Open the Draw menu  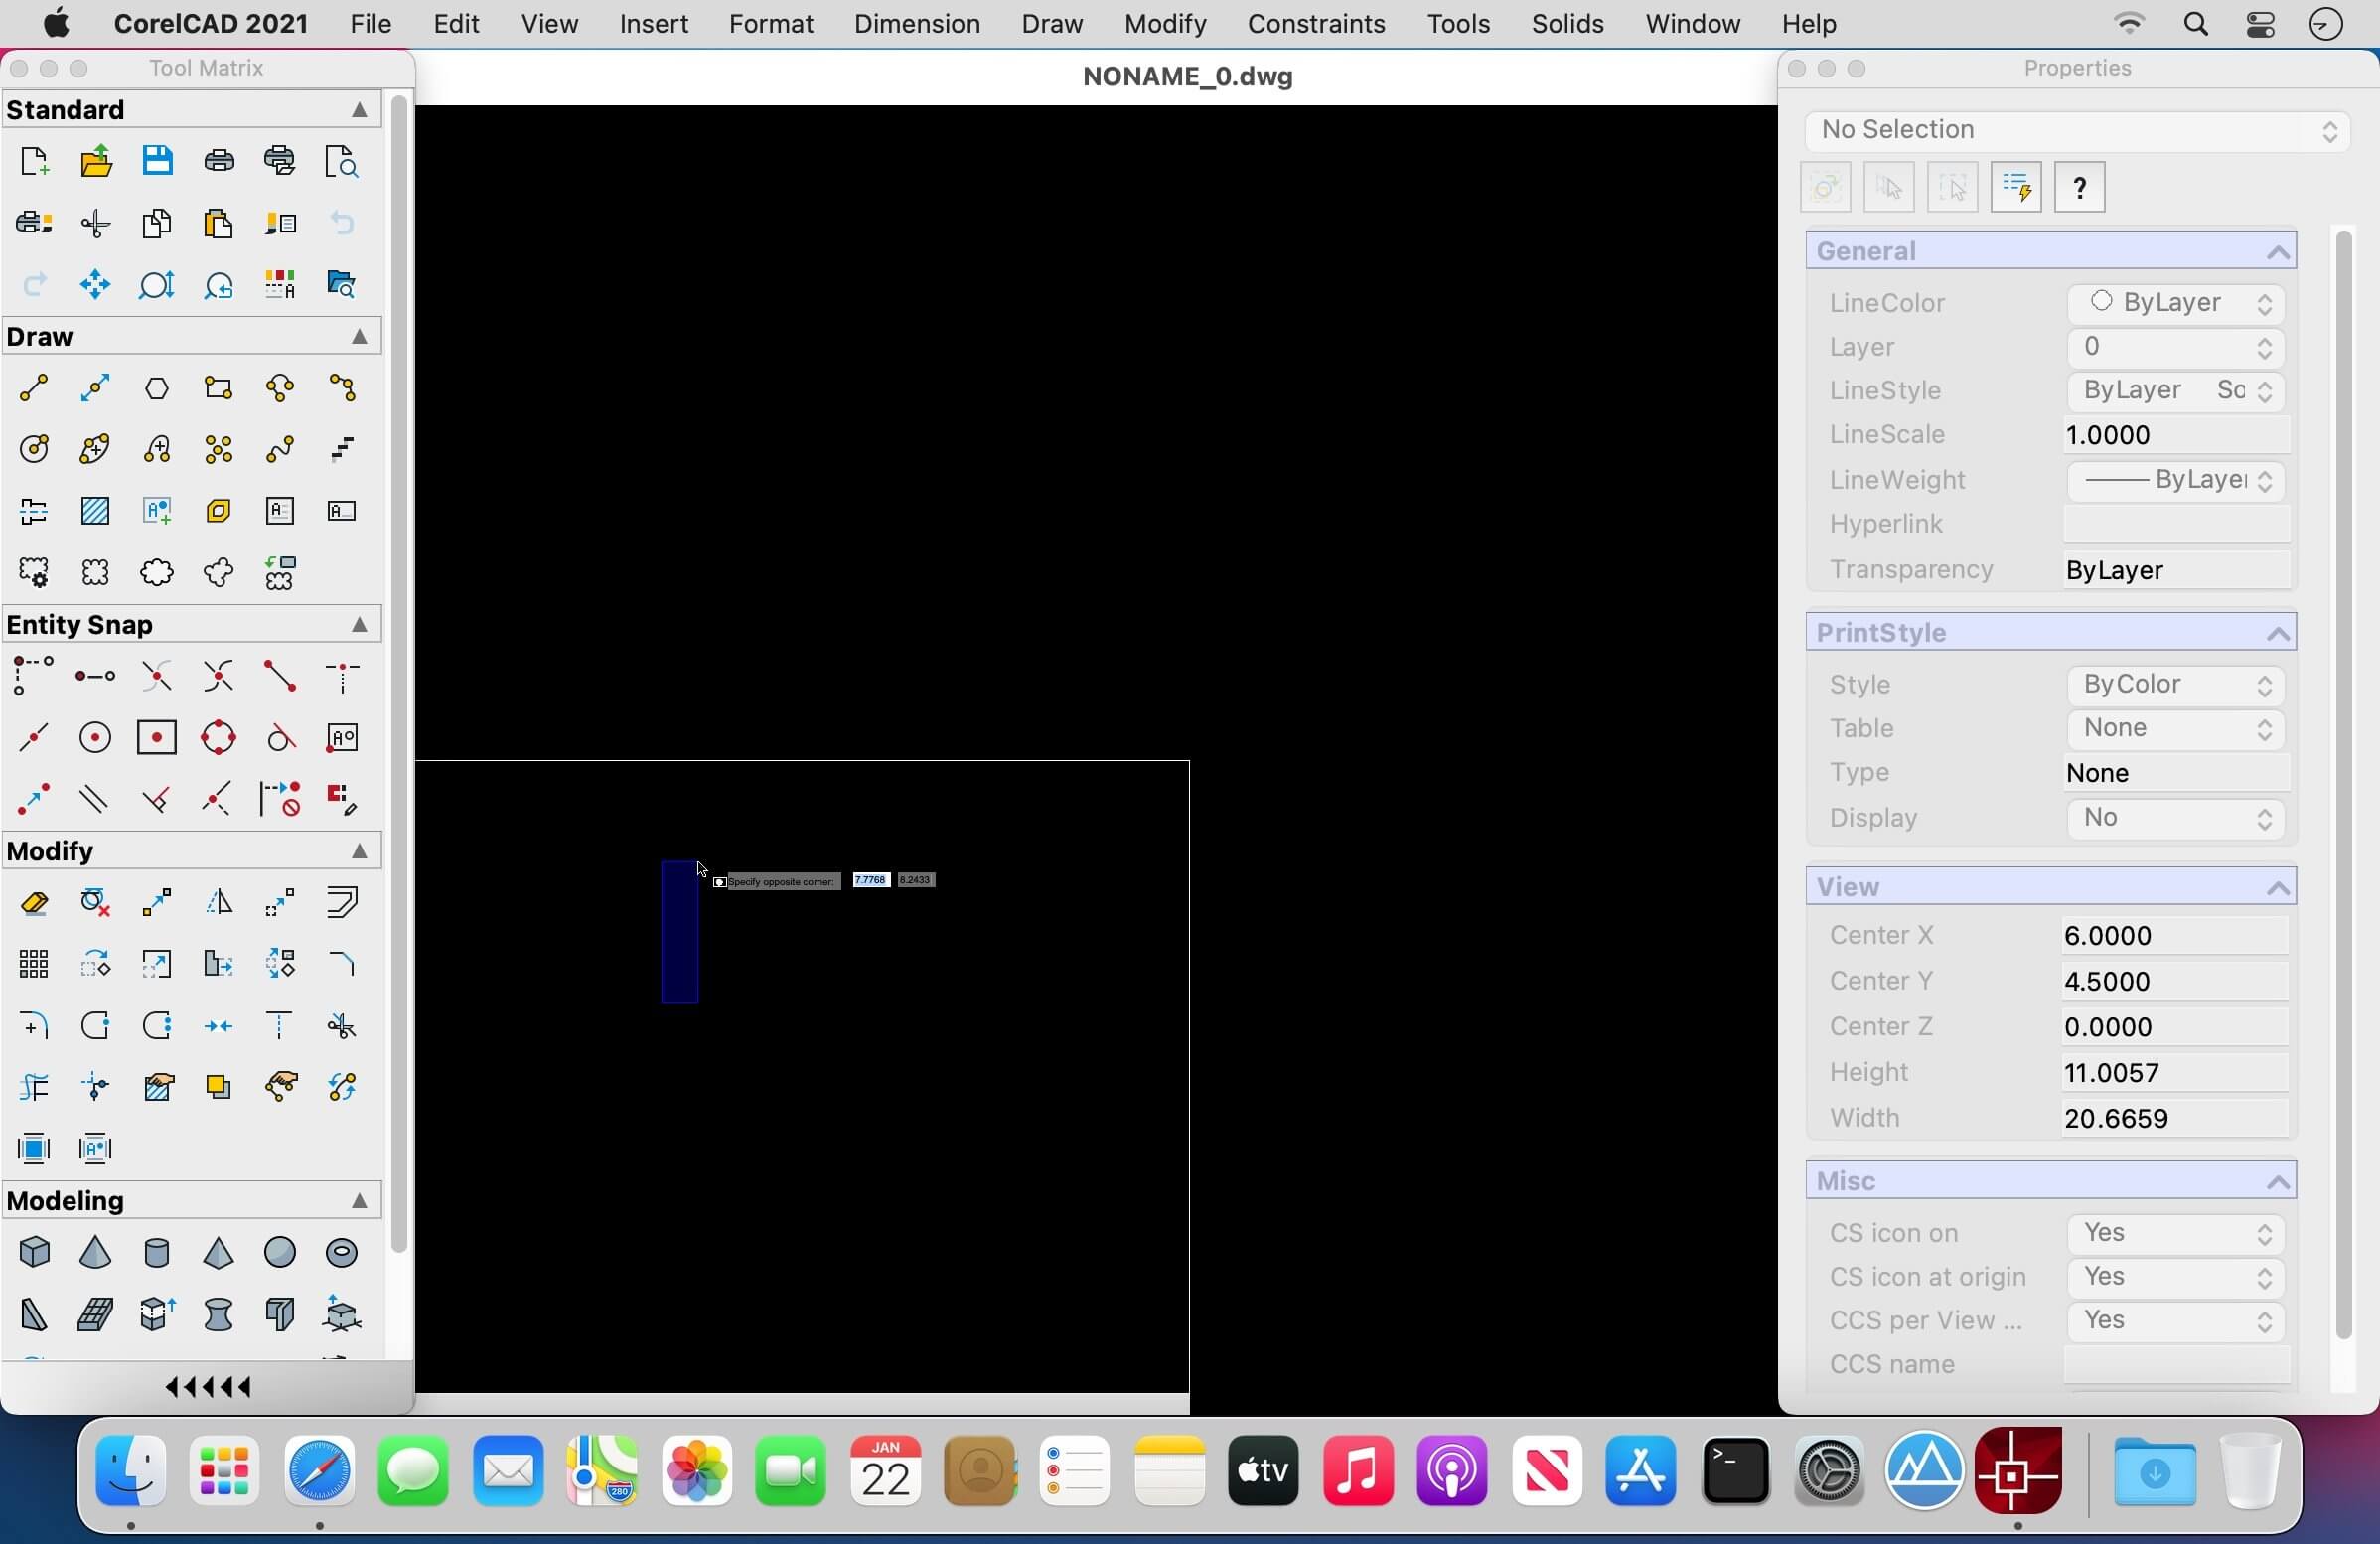(1051, 23)
